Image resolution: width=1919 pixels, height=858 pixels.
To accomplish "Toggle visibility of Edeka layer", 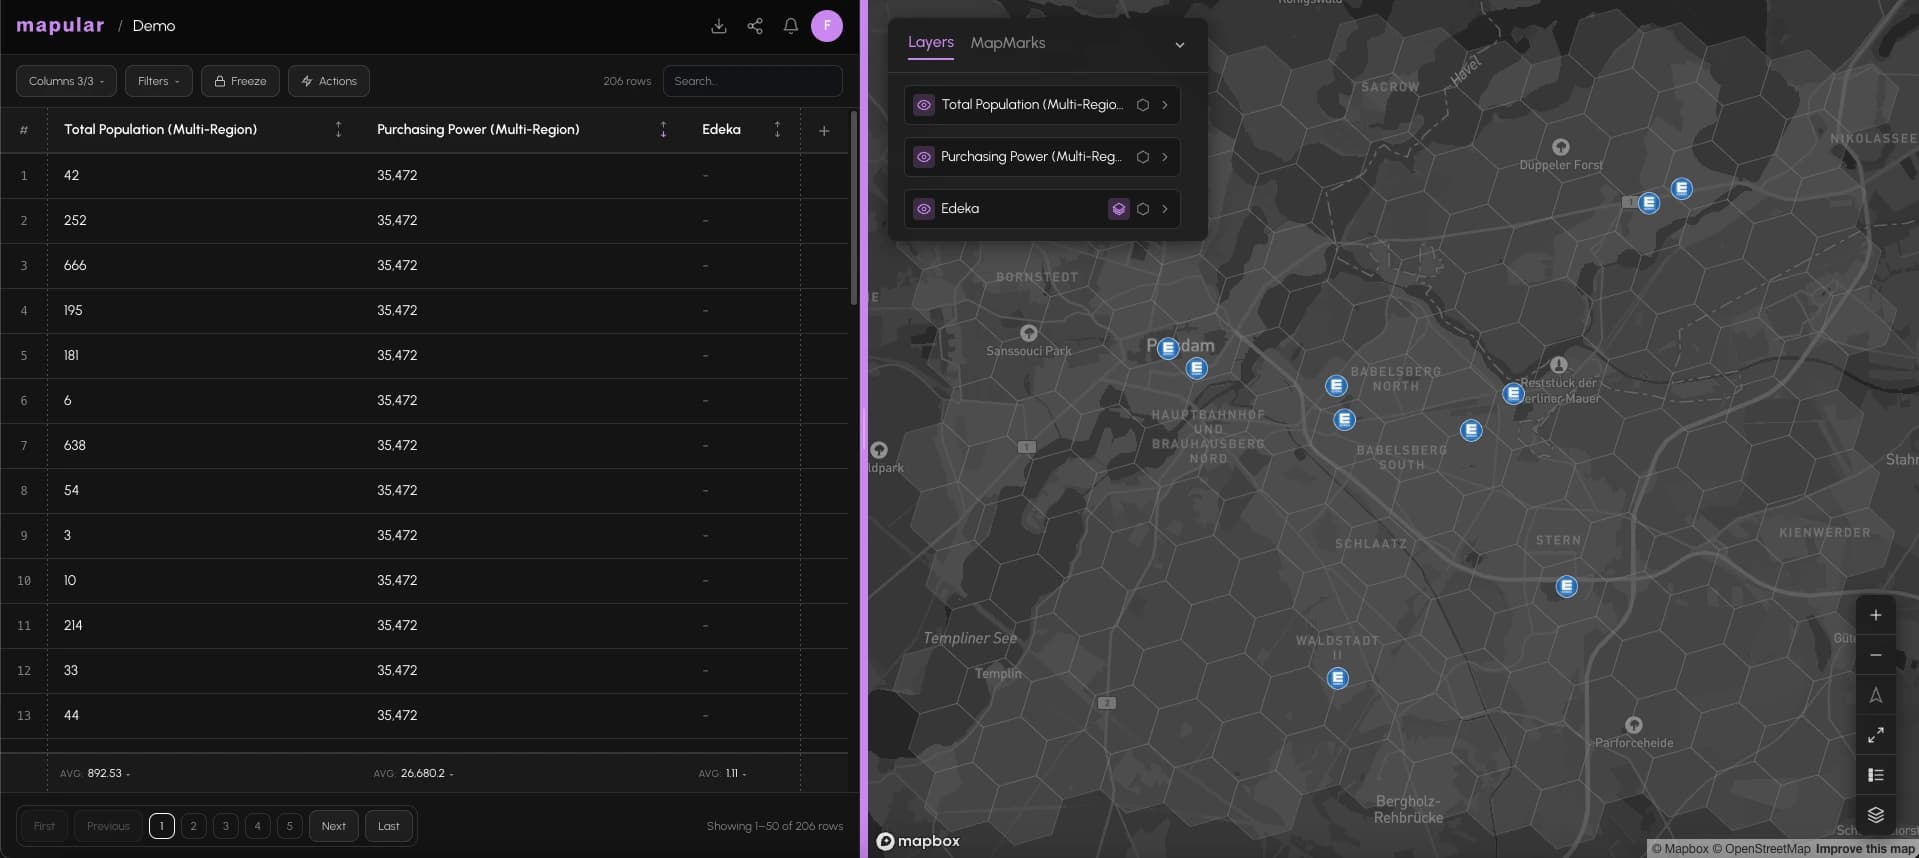I will point(924,209).
